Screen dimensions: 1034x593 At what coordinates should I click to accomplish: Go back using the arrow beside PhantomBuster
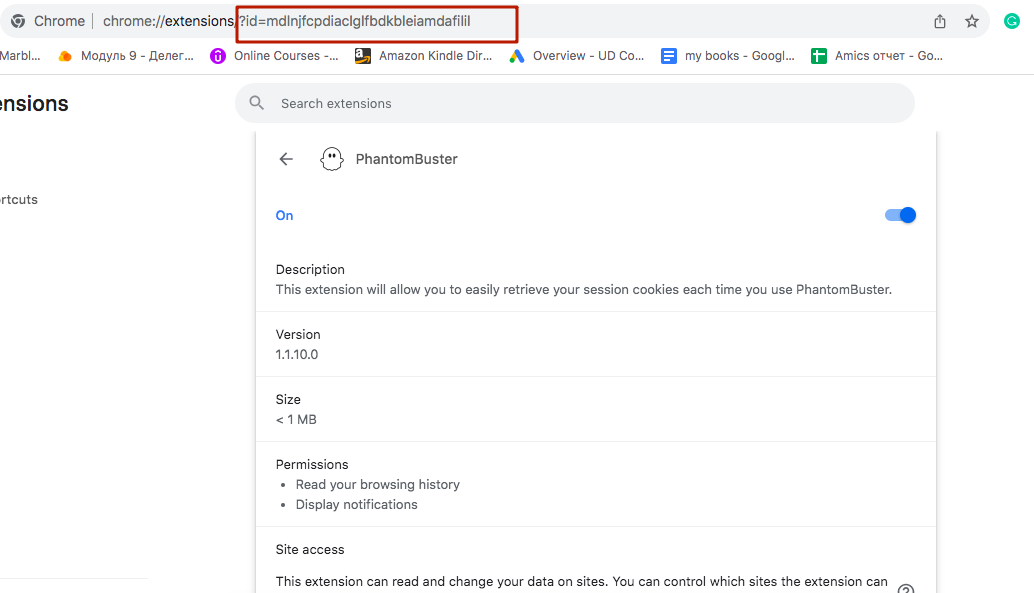coord(286,159)
